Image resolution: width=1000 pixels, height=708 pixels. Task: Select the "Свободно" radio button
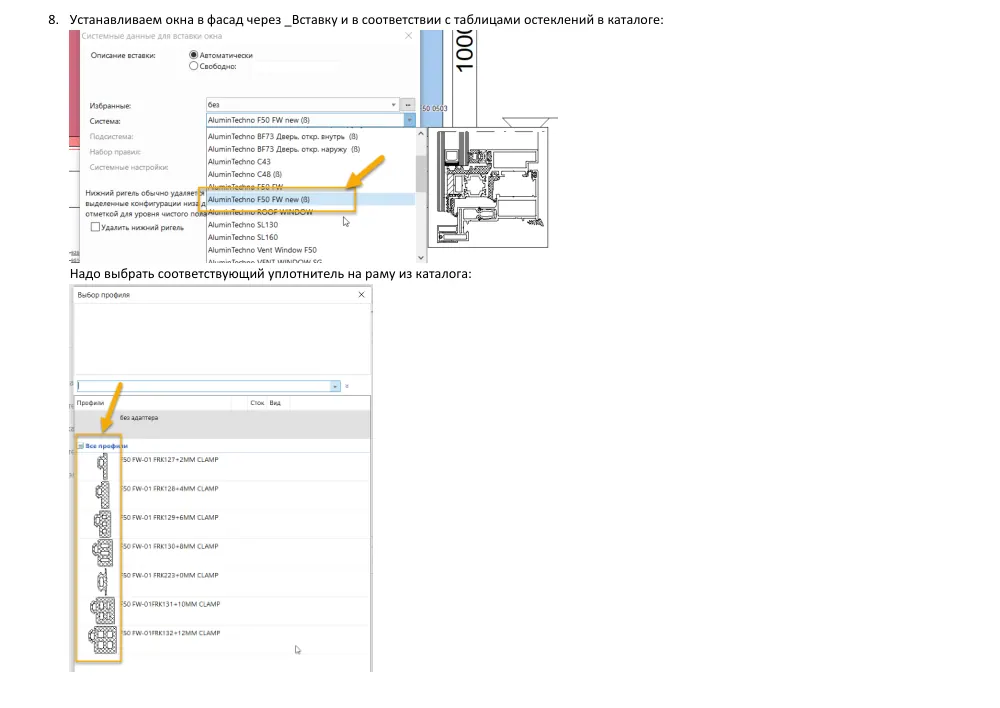point(193,66)
